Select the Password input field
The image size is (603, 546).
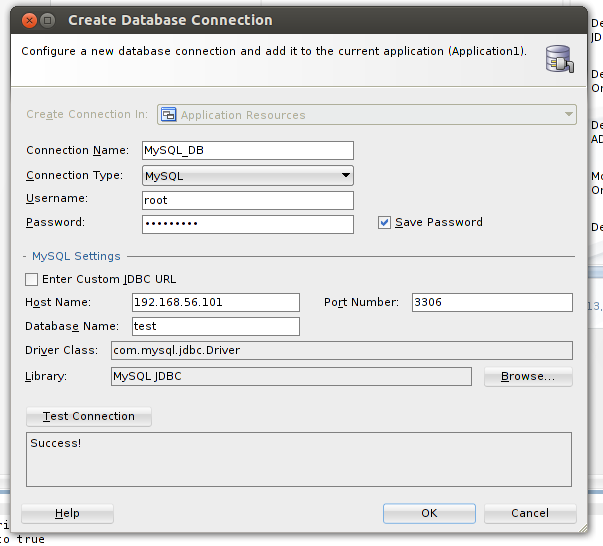click(248, 224)
